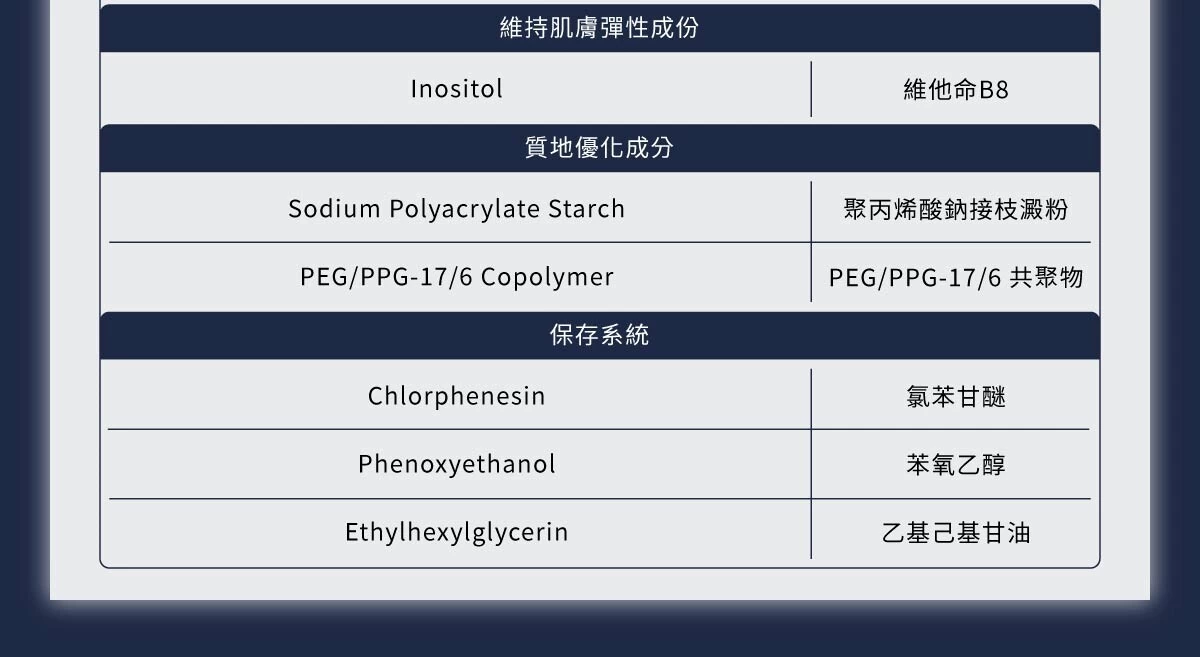
Task: Click the B8 text in vitamin cell
Action: (x=994, y=90)
